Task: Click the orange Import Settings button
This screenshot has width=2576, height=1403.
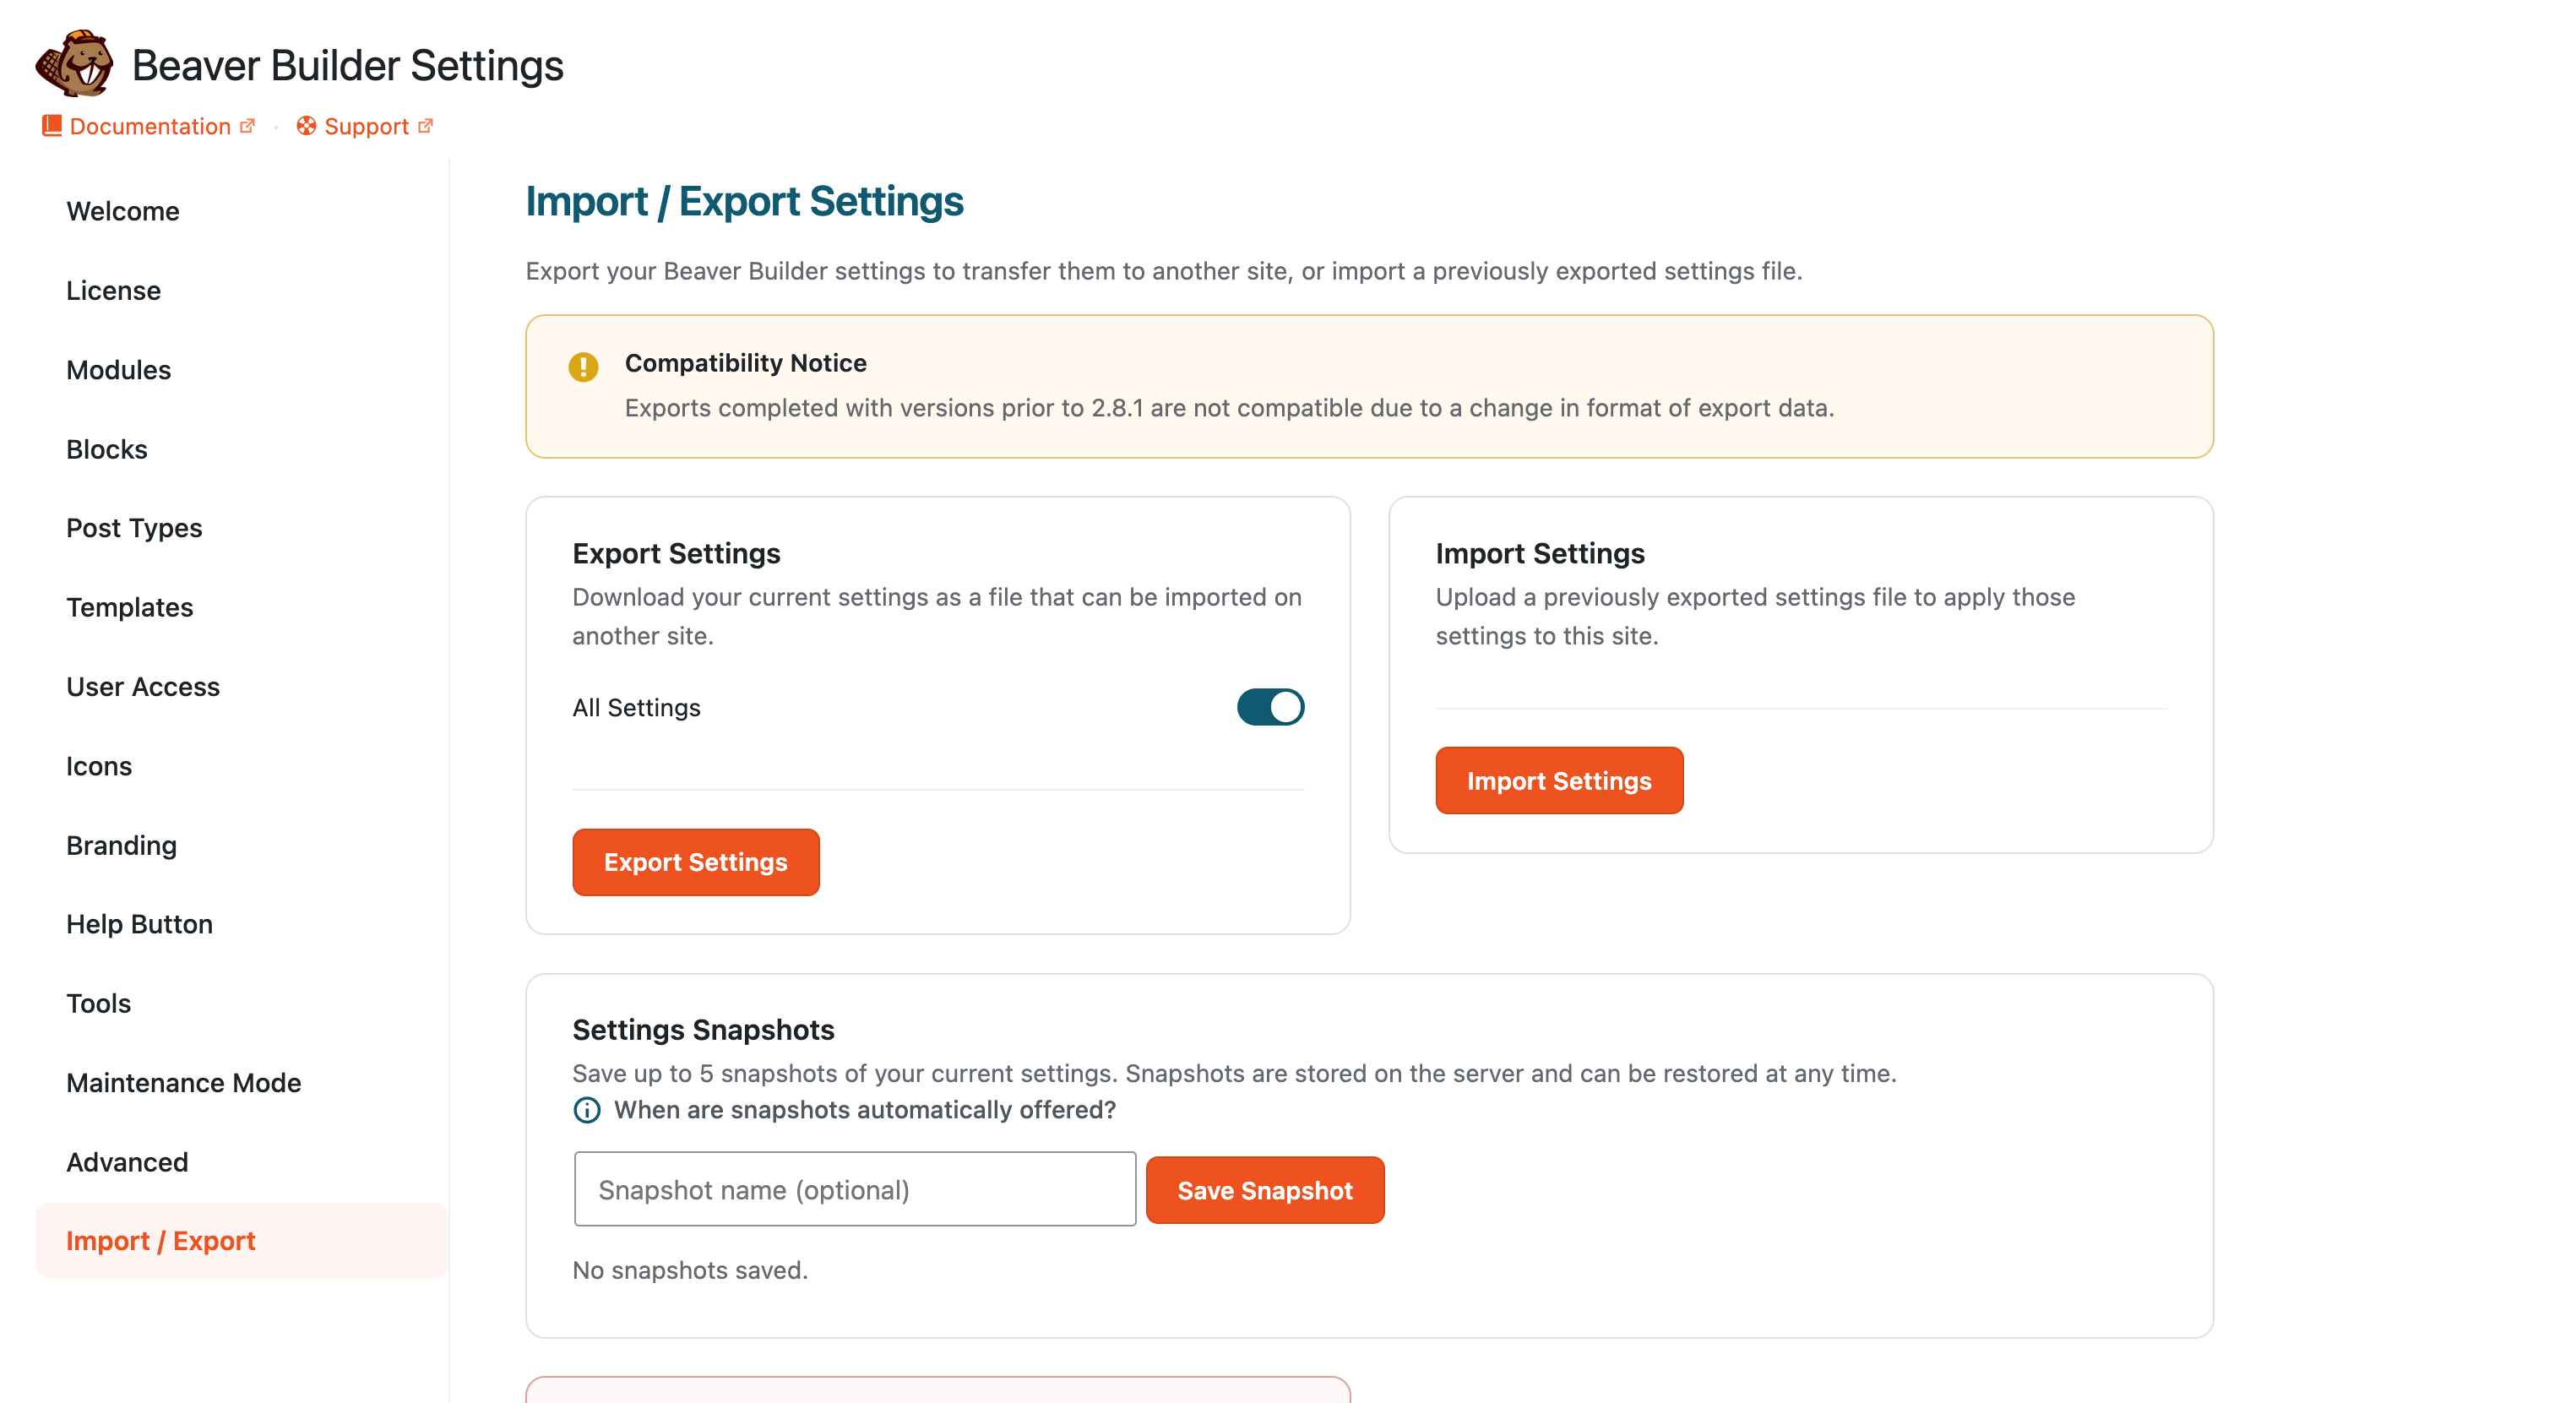Action: tap(1559, 781)
